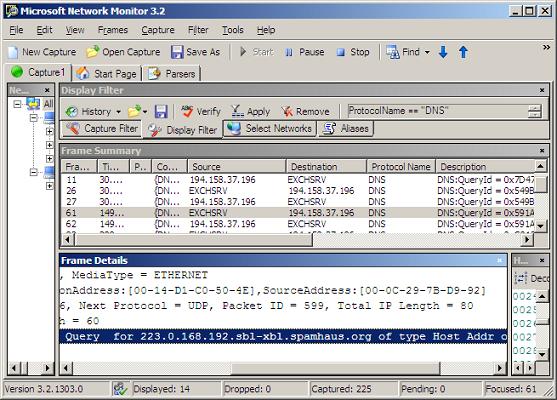Image resolution: width=557 pixels, height=400 pixels.
Task: Close the Network Conversations panel
Action: (x=47, y=90)
